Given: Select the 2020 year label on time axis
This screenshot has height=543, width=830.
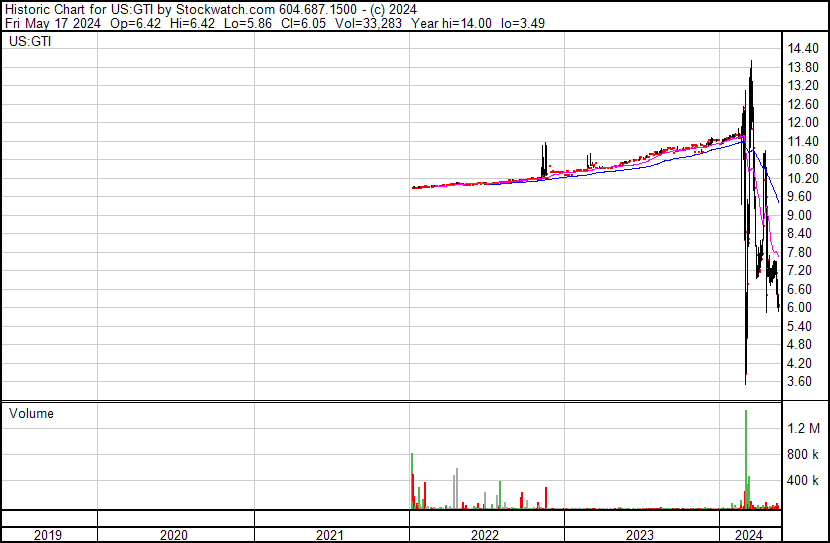Looking at the screenshot, I should tap(174, 535).
